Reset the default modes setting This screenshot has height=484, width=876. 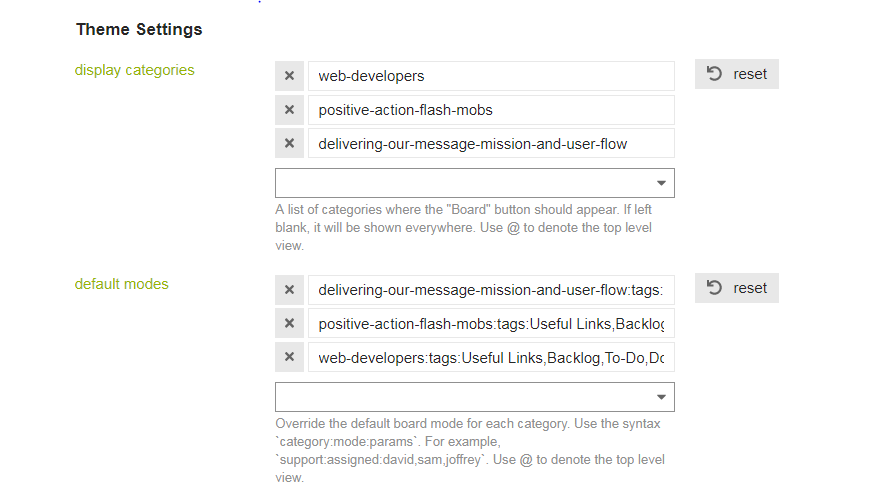[736, 288]
